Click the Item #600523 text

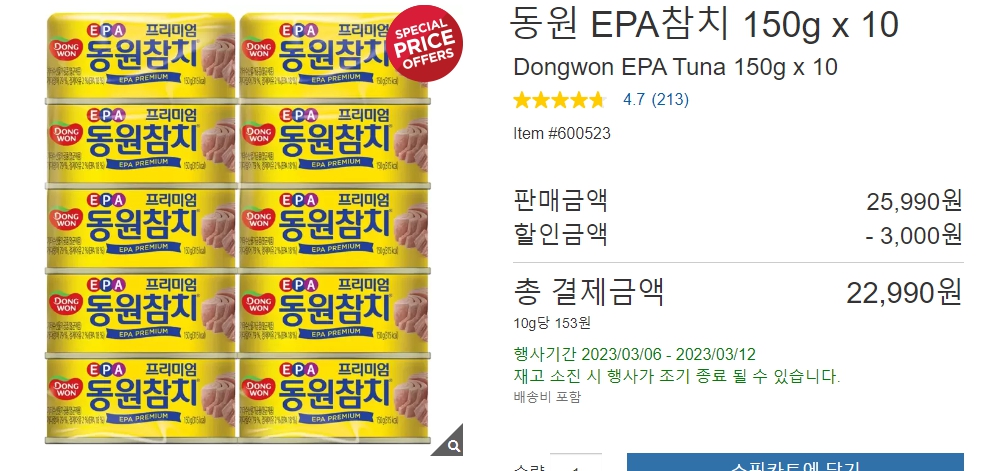tap(562, 134)
